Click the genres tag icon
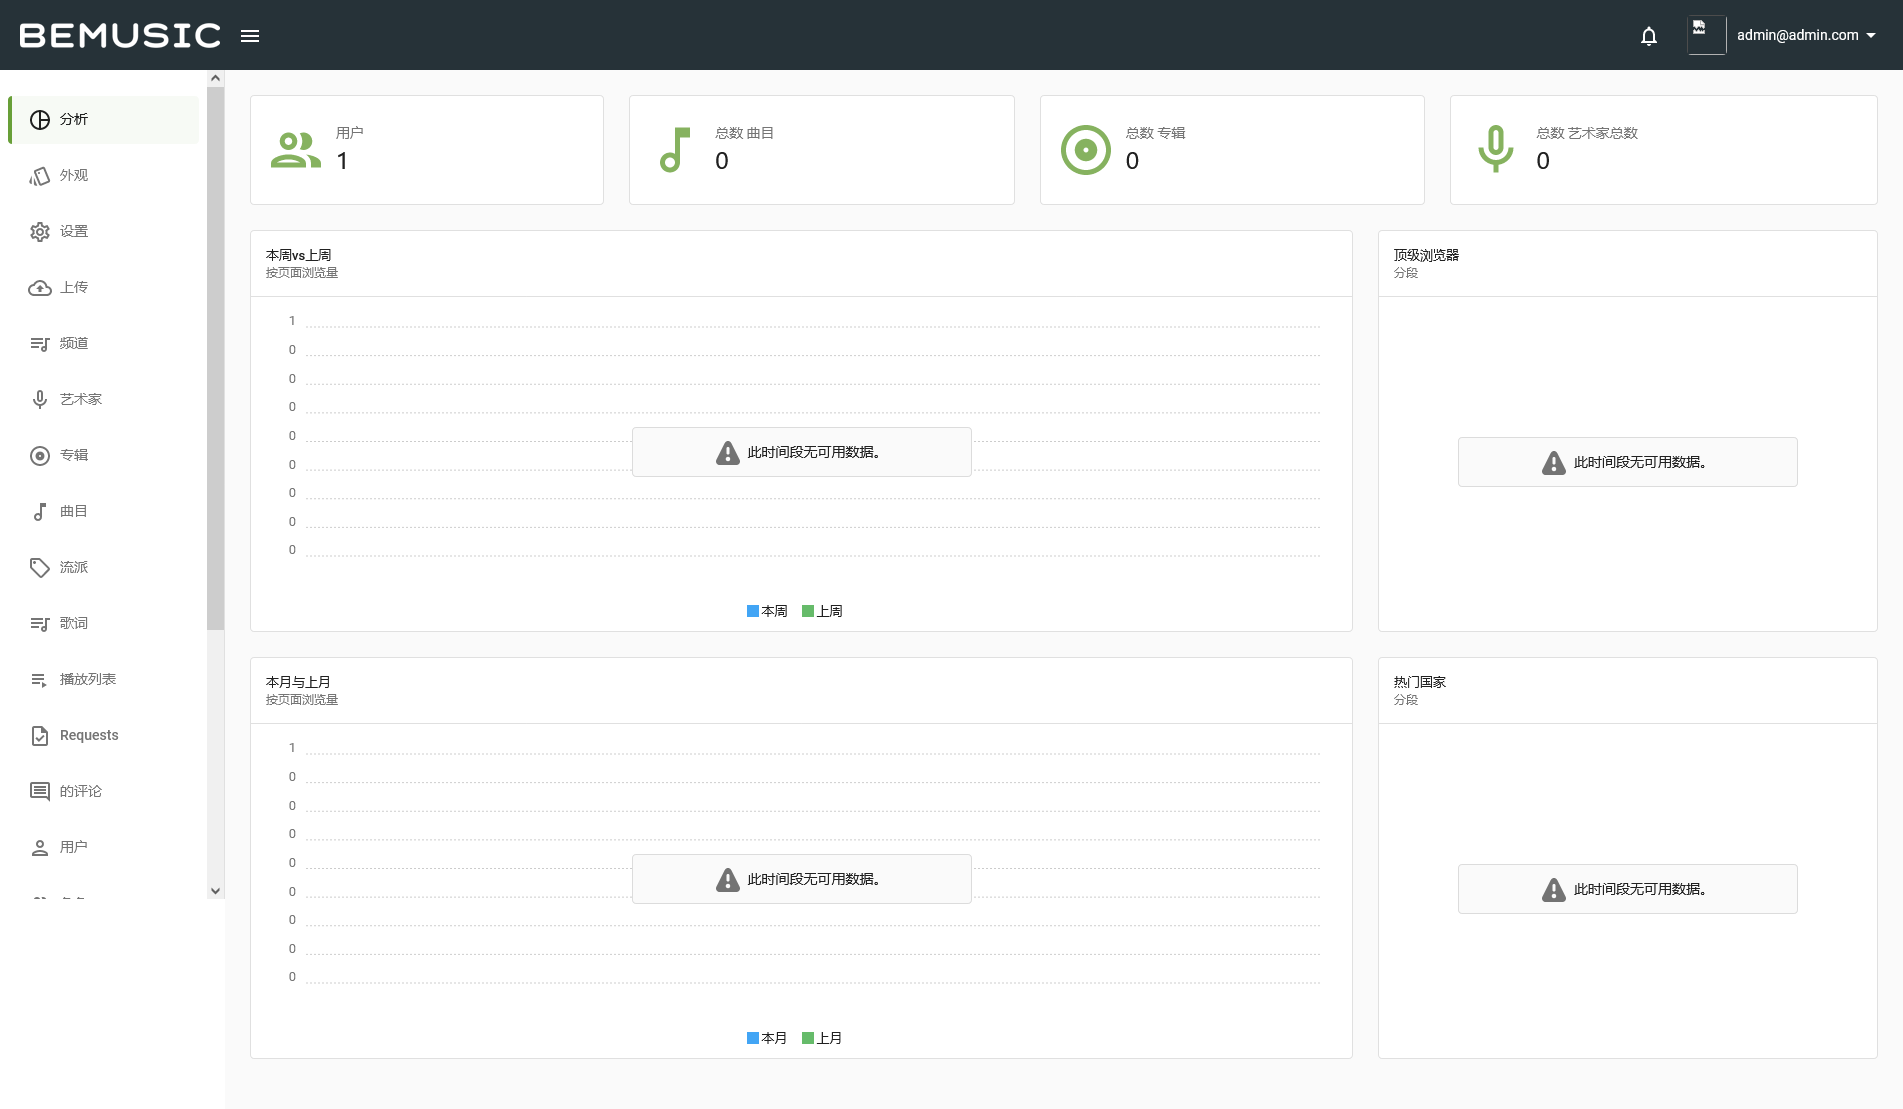Image resolution: width=1903 pixels, height=1109 pixels. [x=40, y=568]
